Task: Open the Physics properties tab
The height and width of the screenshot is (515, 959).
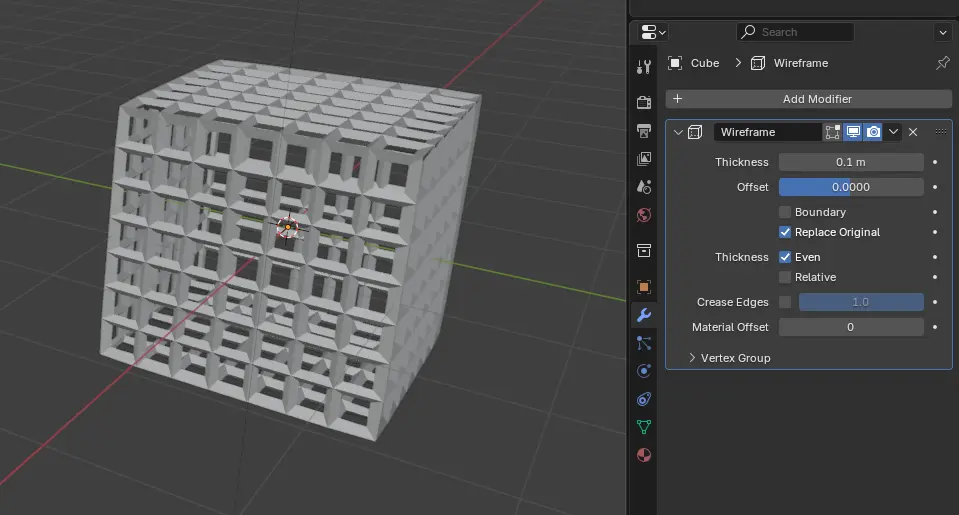Action: (x=643, y=371)
